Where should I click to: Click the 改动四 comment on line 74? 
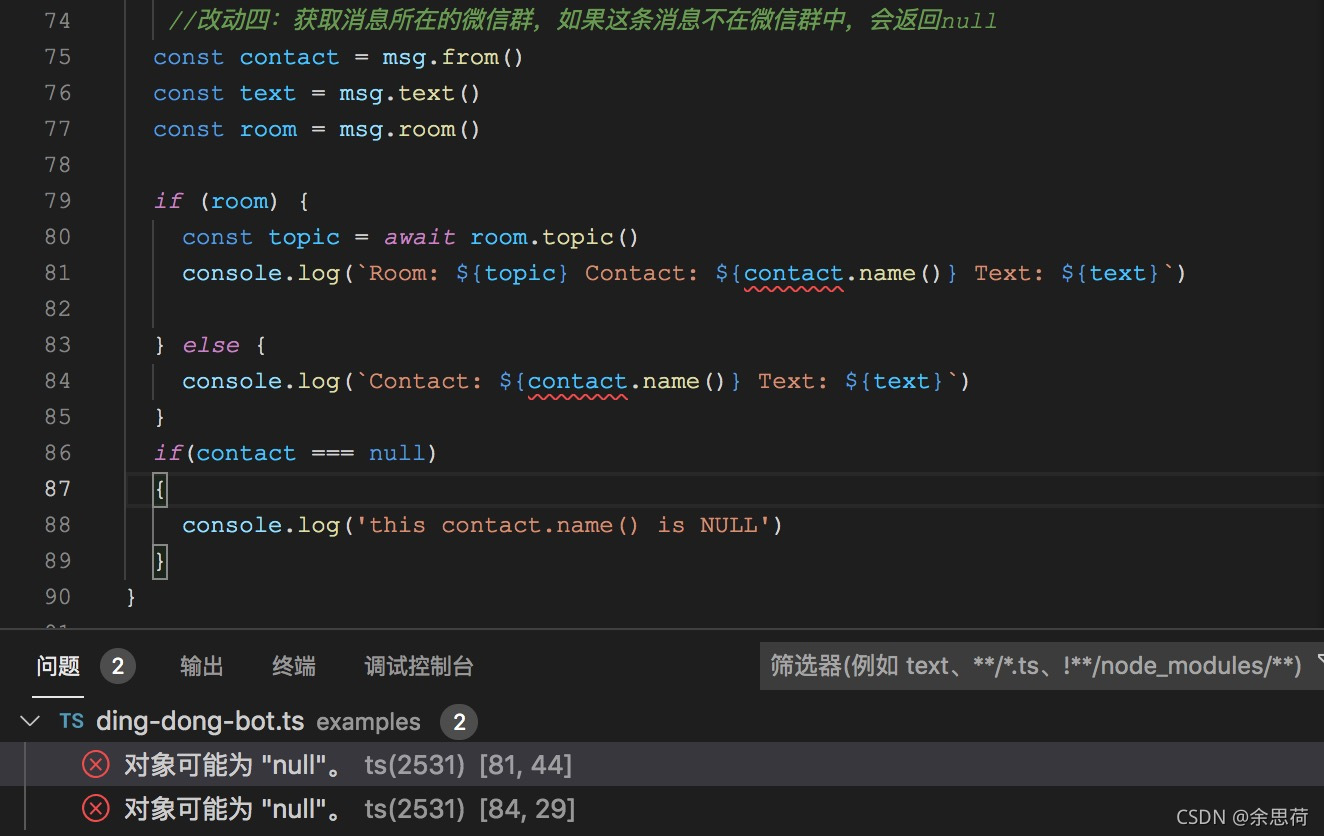tap(582, 21)
